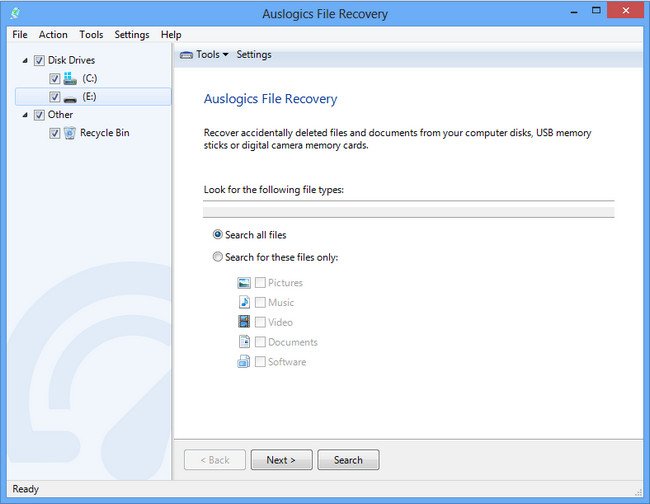The image size is (650, 504).
Task: Uncheck the Recycle Bin checkbox
Action: (54, 133)
